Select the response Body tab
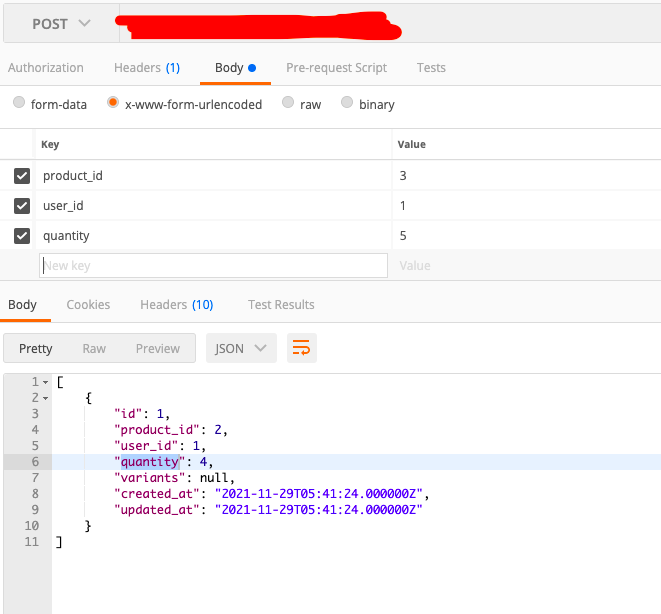661x614 pixels. point(22,305)
